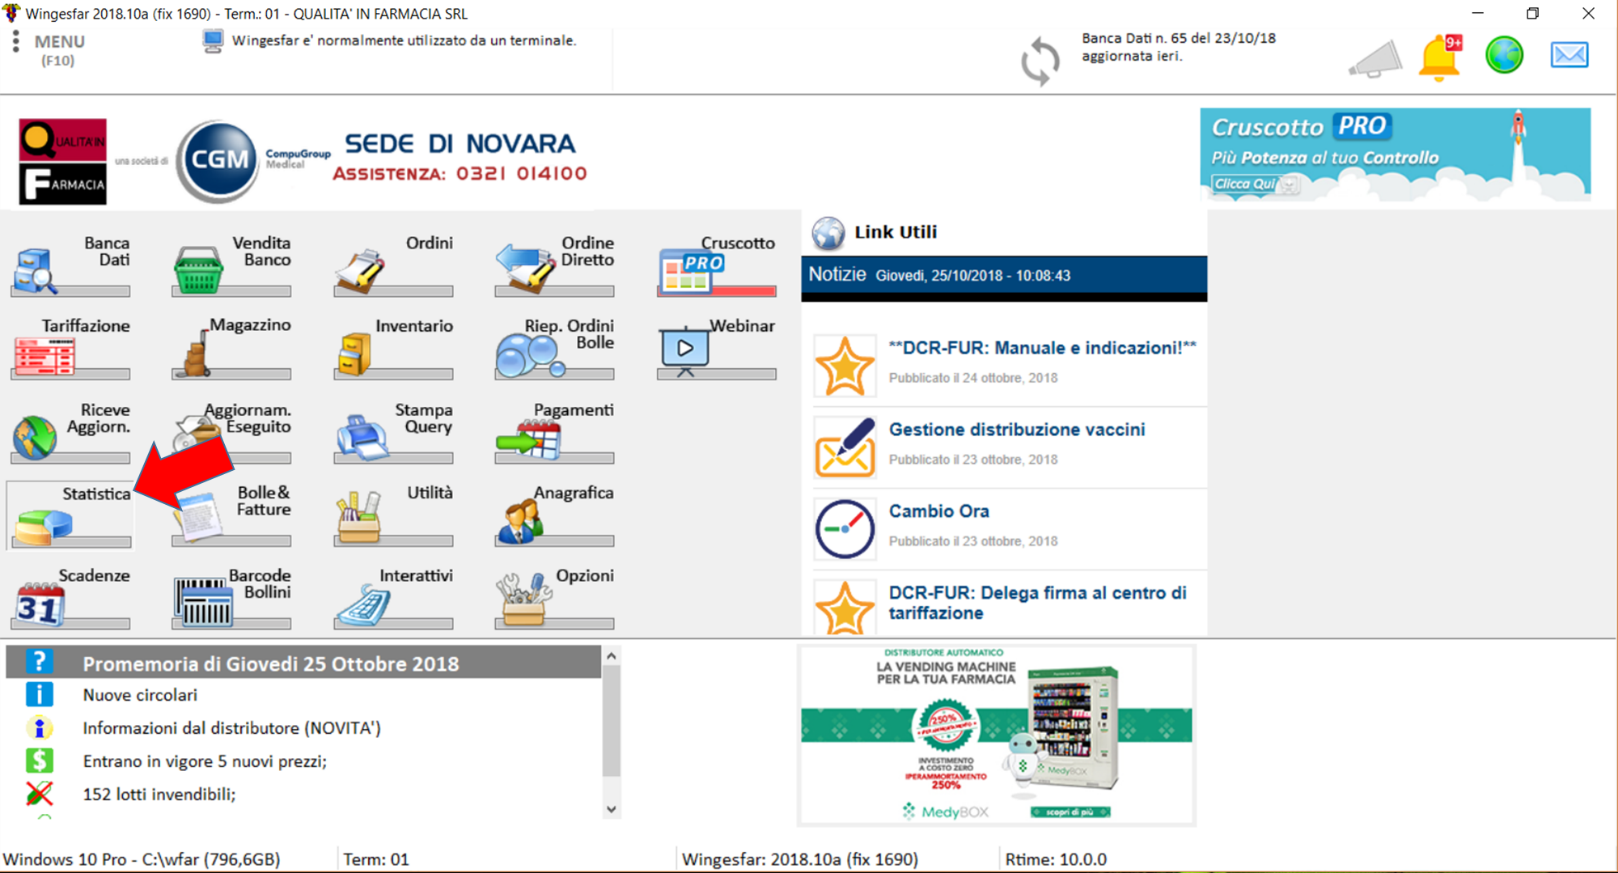
Task: Open the Banca Dati module
Action: pos(70,265)
